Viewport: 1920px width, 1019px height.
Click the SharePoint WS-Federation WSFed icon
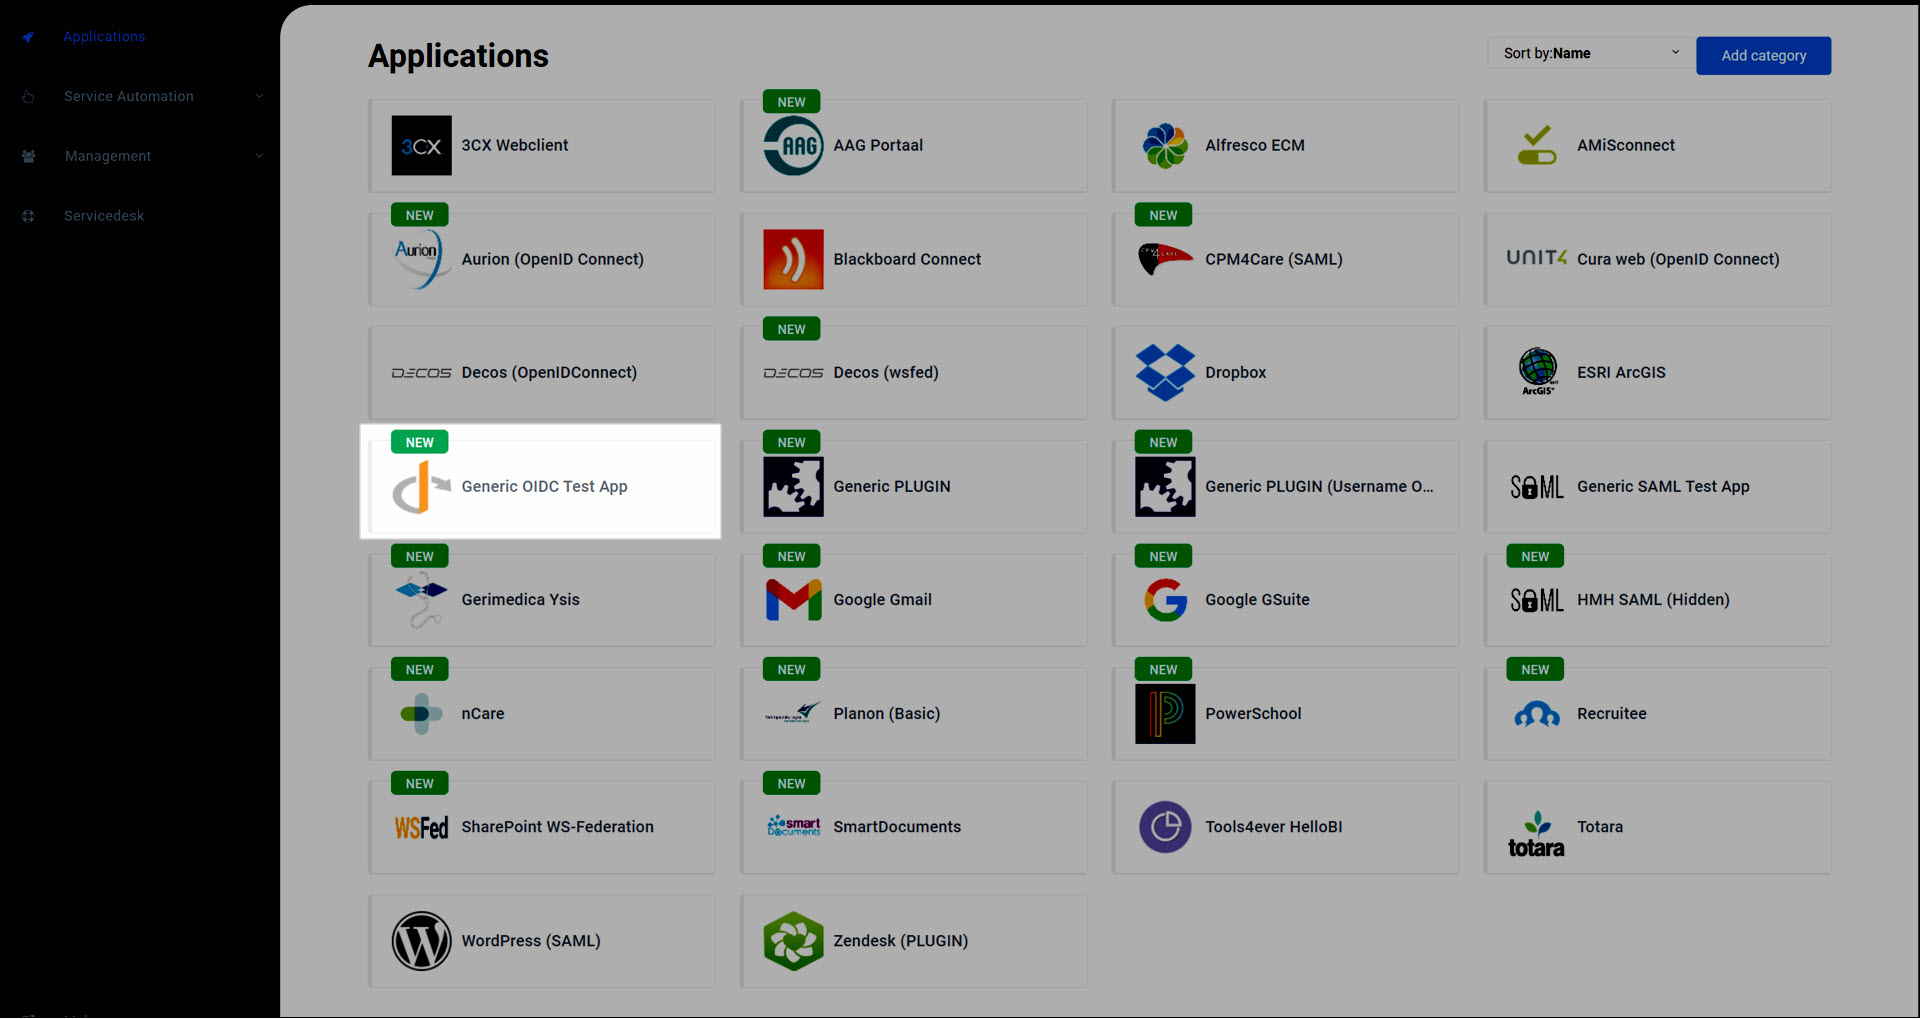click(421, 828)
